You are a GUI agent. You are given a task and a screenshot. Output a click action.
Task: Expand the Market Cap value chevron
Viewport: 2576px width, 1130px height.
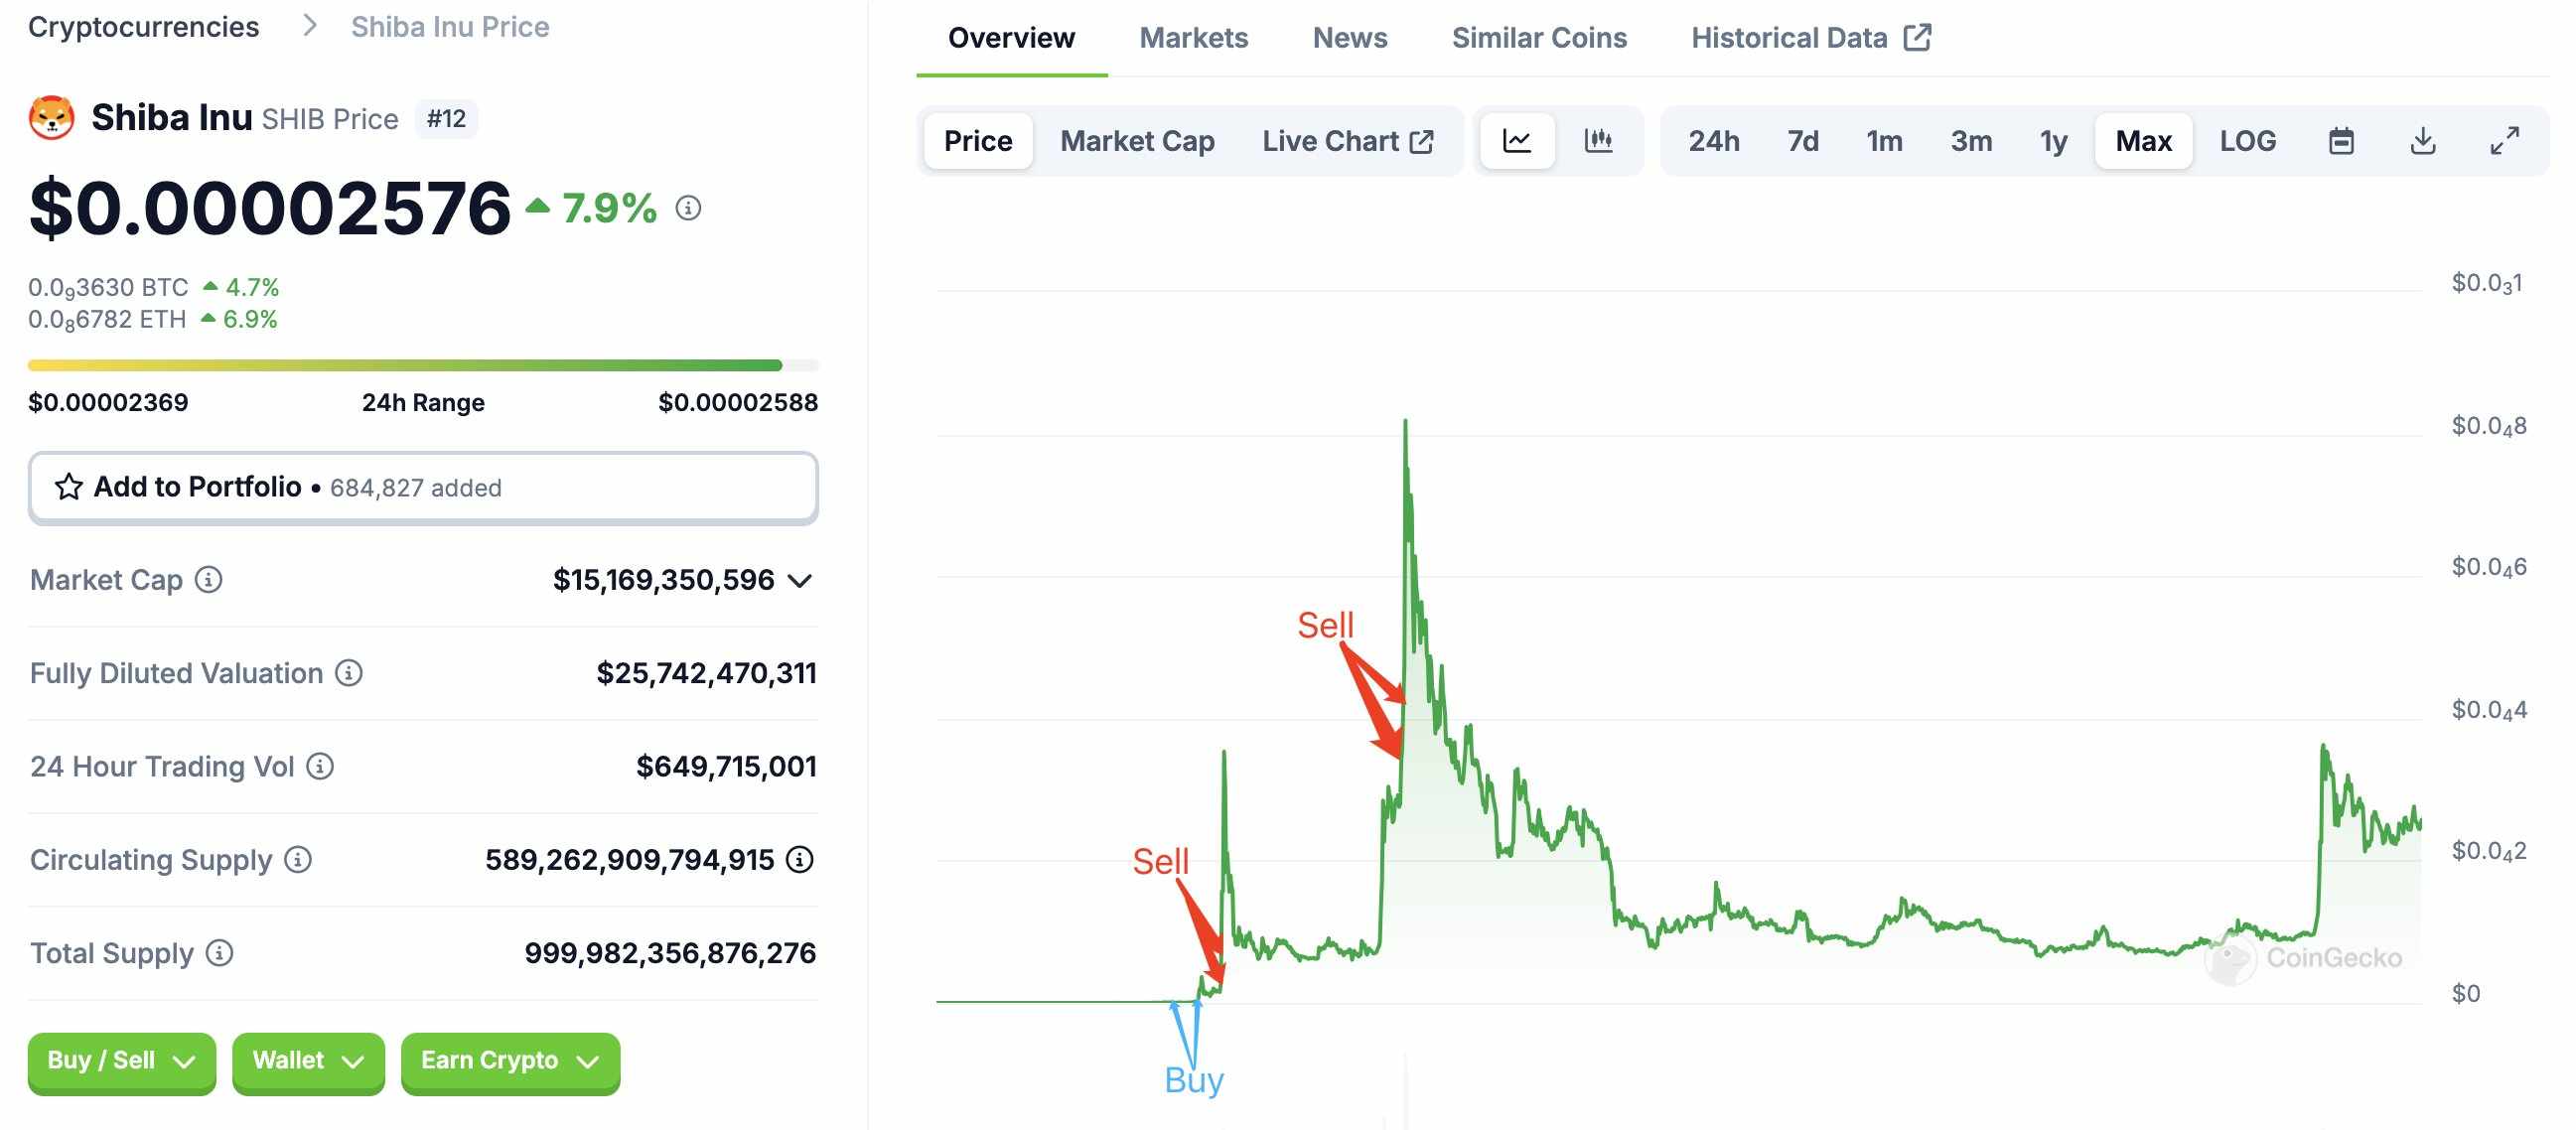[799, 581]
